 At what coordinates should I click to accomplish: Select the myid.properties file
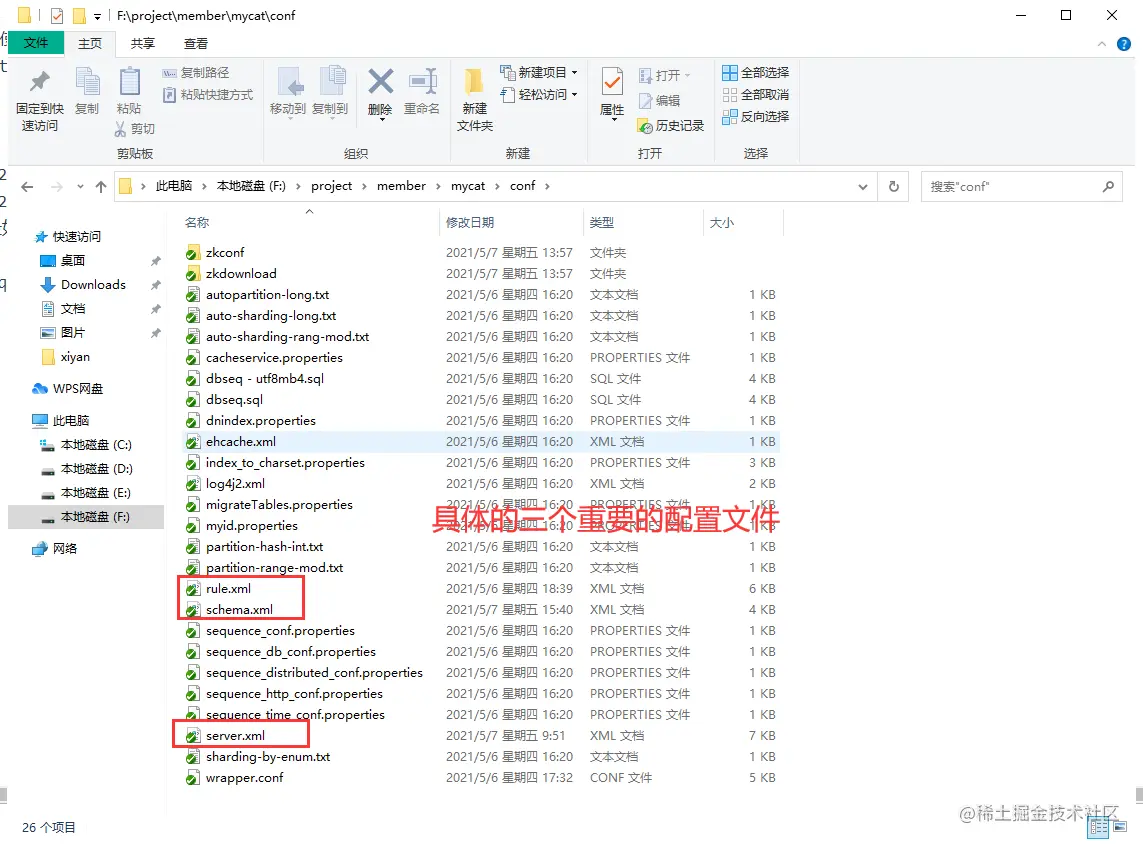point(251,526)
